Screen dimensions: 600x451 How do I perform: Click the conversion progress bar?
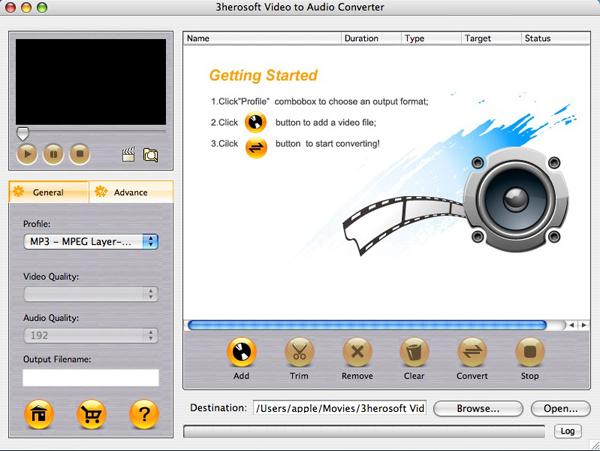click(364, 431)
